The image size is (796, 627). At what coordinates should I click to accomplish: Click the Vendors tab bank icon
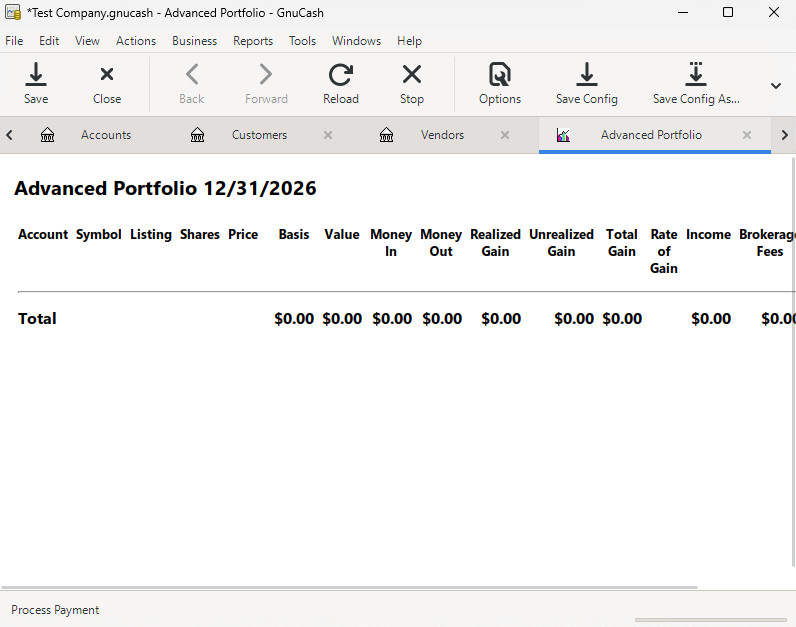pos(386,135)
